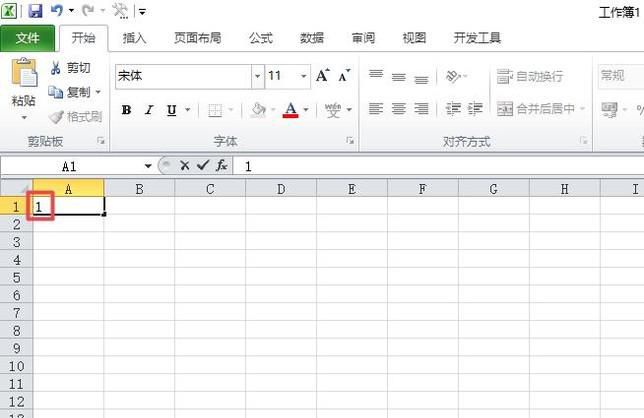Open the undo history dropdown
Screen dimensions: 644x418
click(71, 11)
